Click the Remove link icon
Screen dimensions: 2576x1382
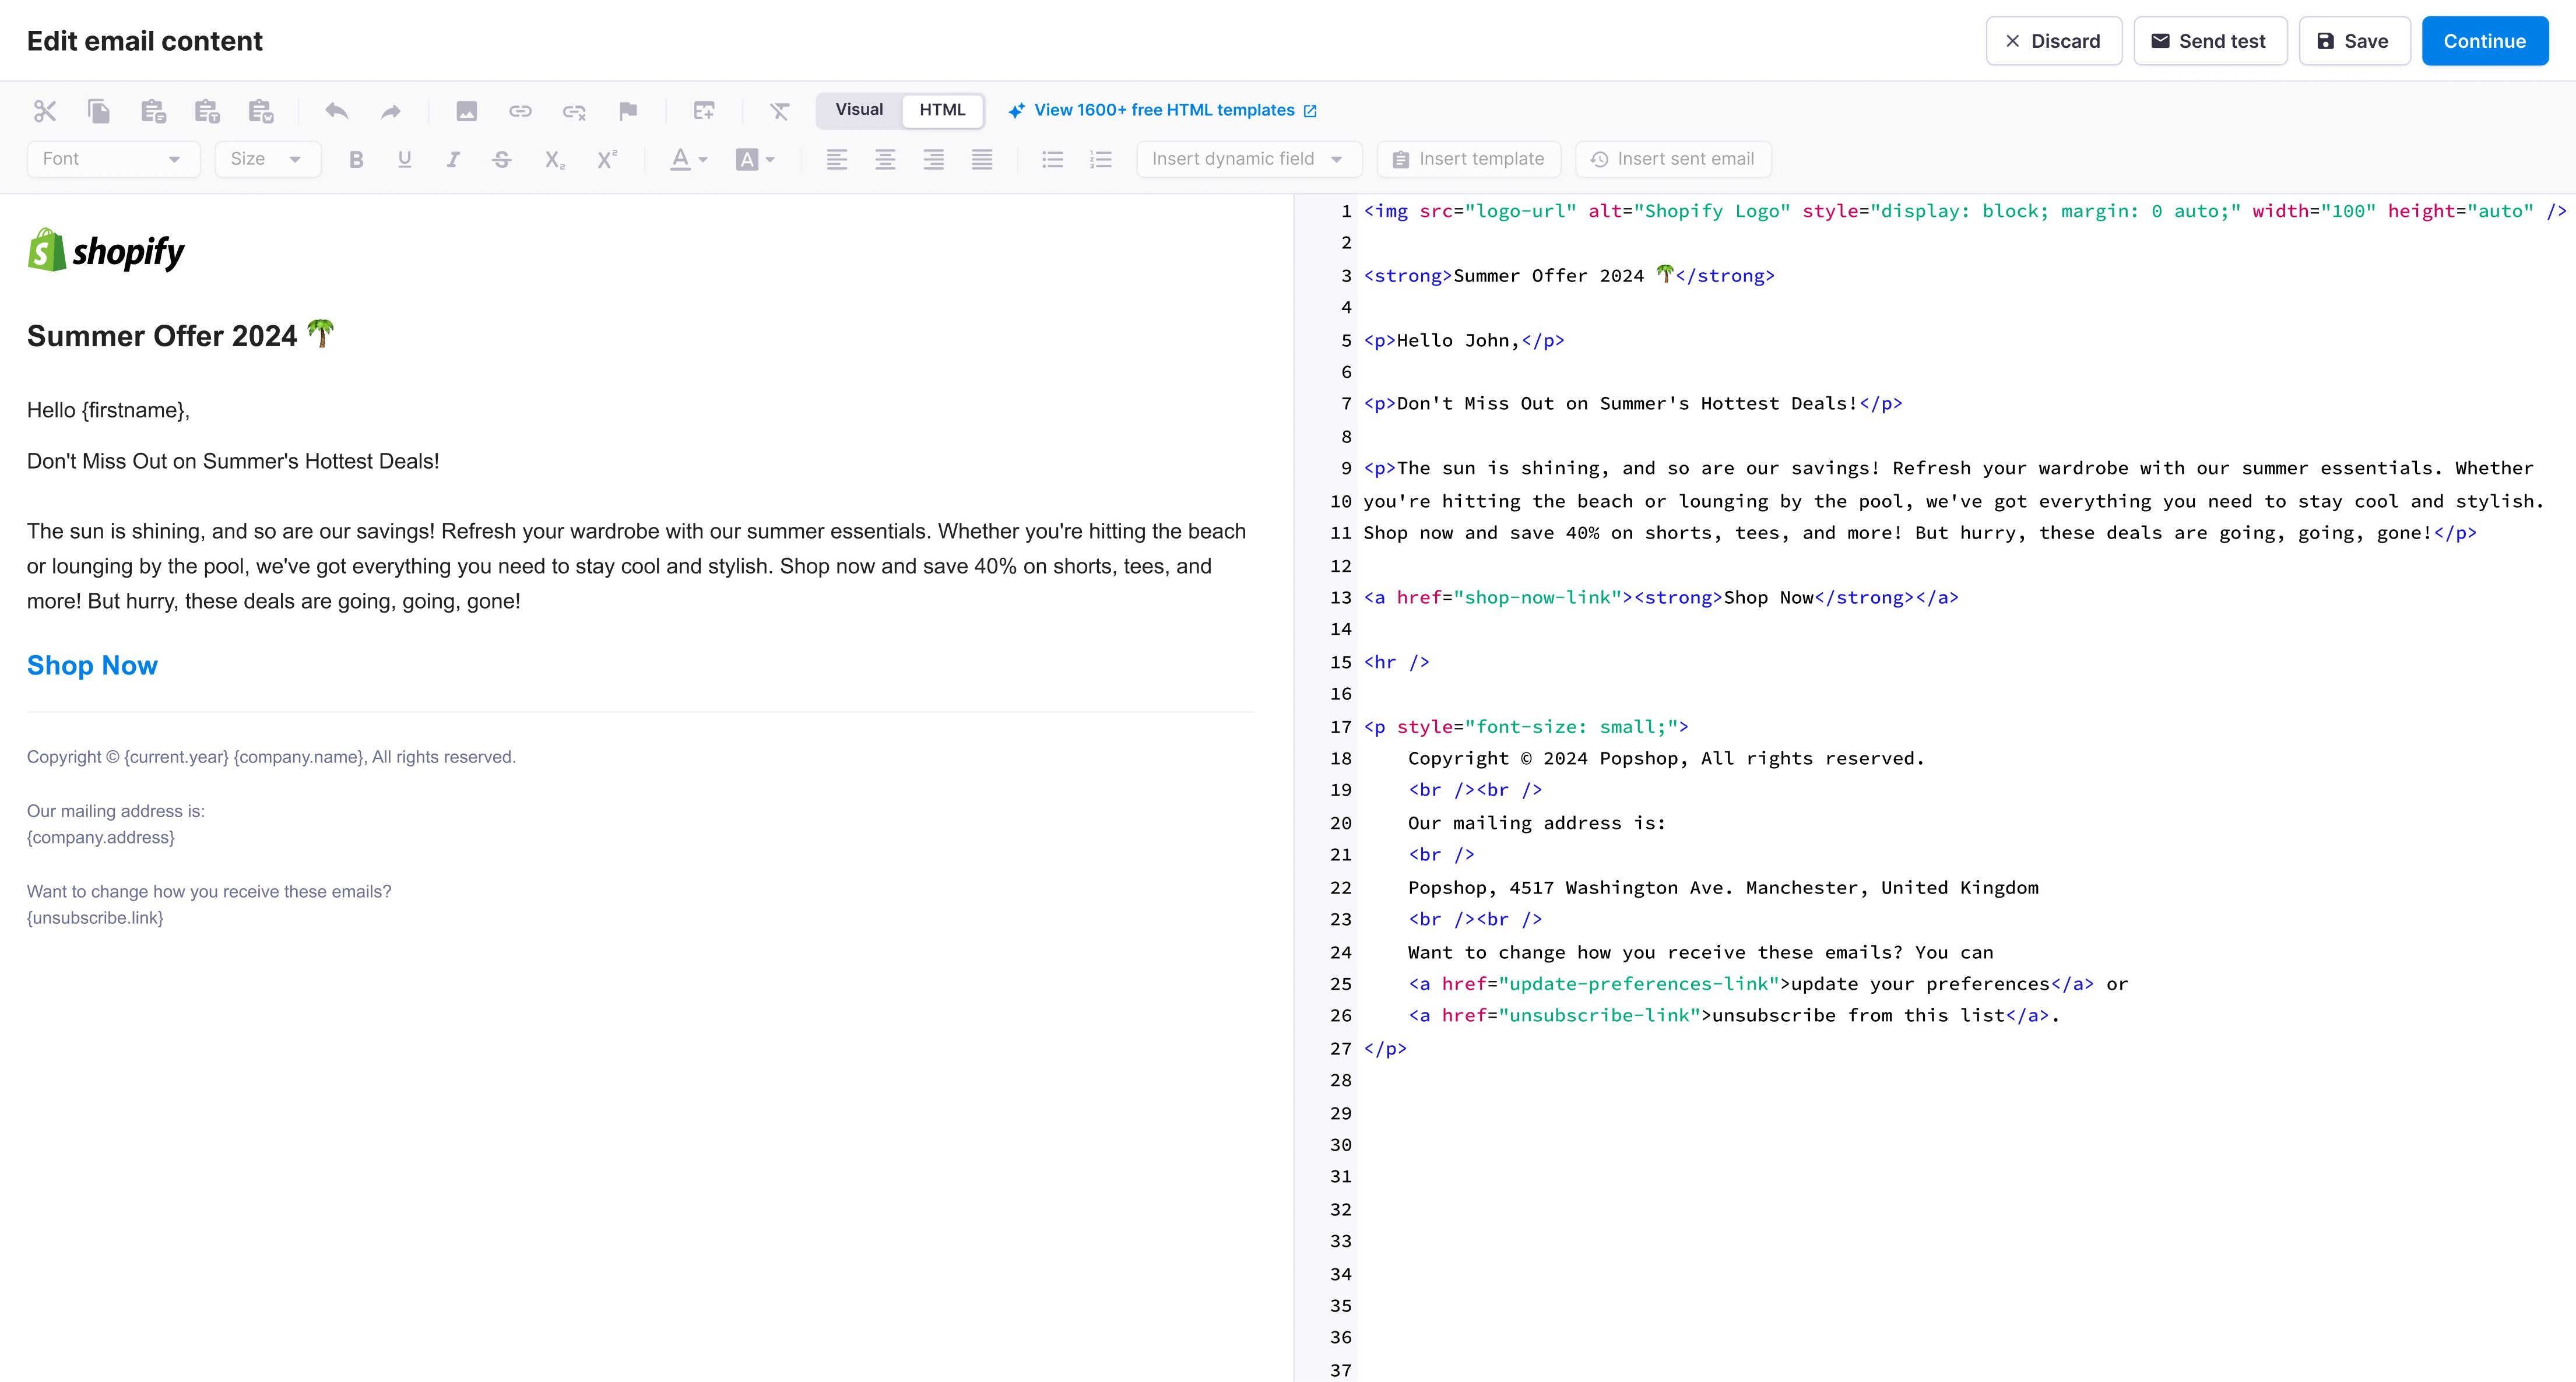click(x=574, y=111)
